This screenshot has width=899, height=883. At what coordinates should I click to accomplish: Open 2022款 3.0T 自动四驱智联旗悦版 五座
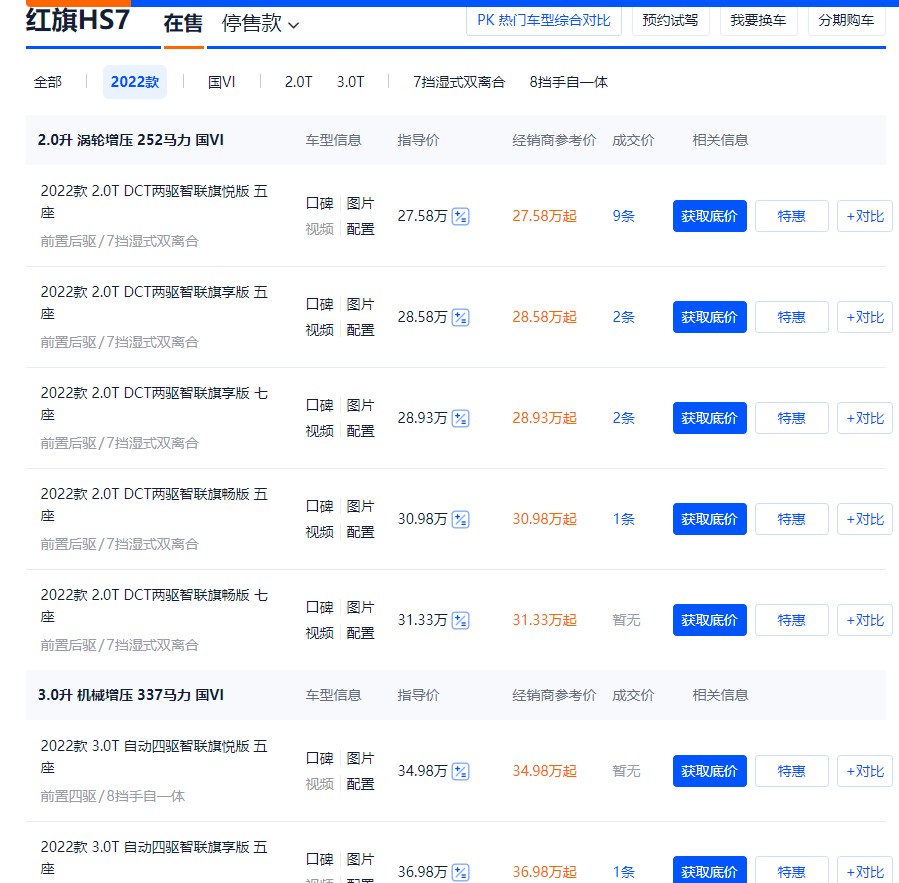[154, 757]
